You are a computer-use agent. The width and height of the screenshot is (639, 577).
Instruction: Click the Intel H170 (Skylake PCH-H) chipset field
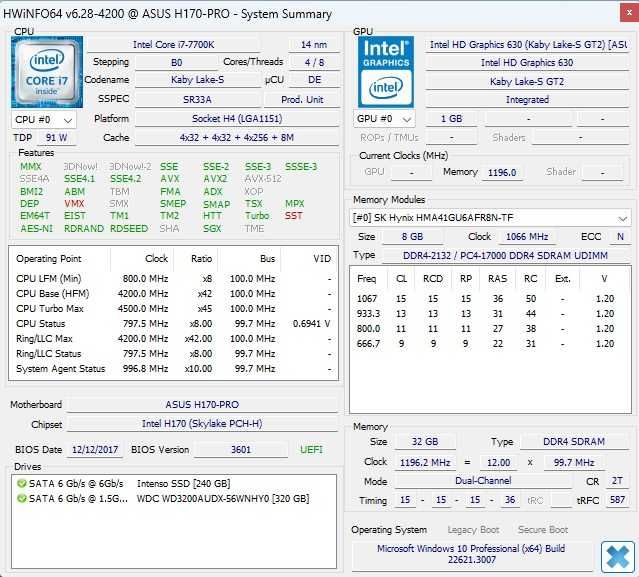[x=202, y=424]
